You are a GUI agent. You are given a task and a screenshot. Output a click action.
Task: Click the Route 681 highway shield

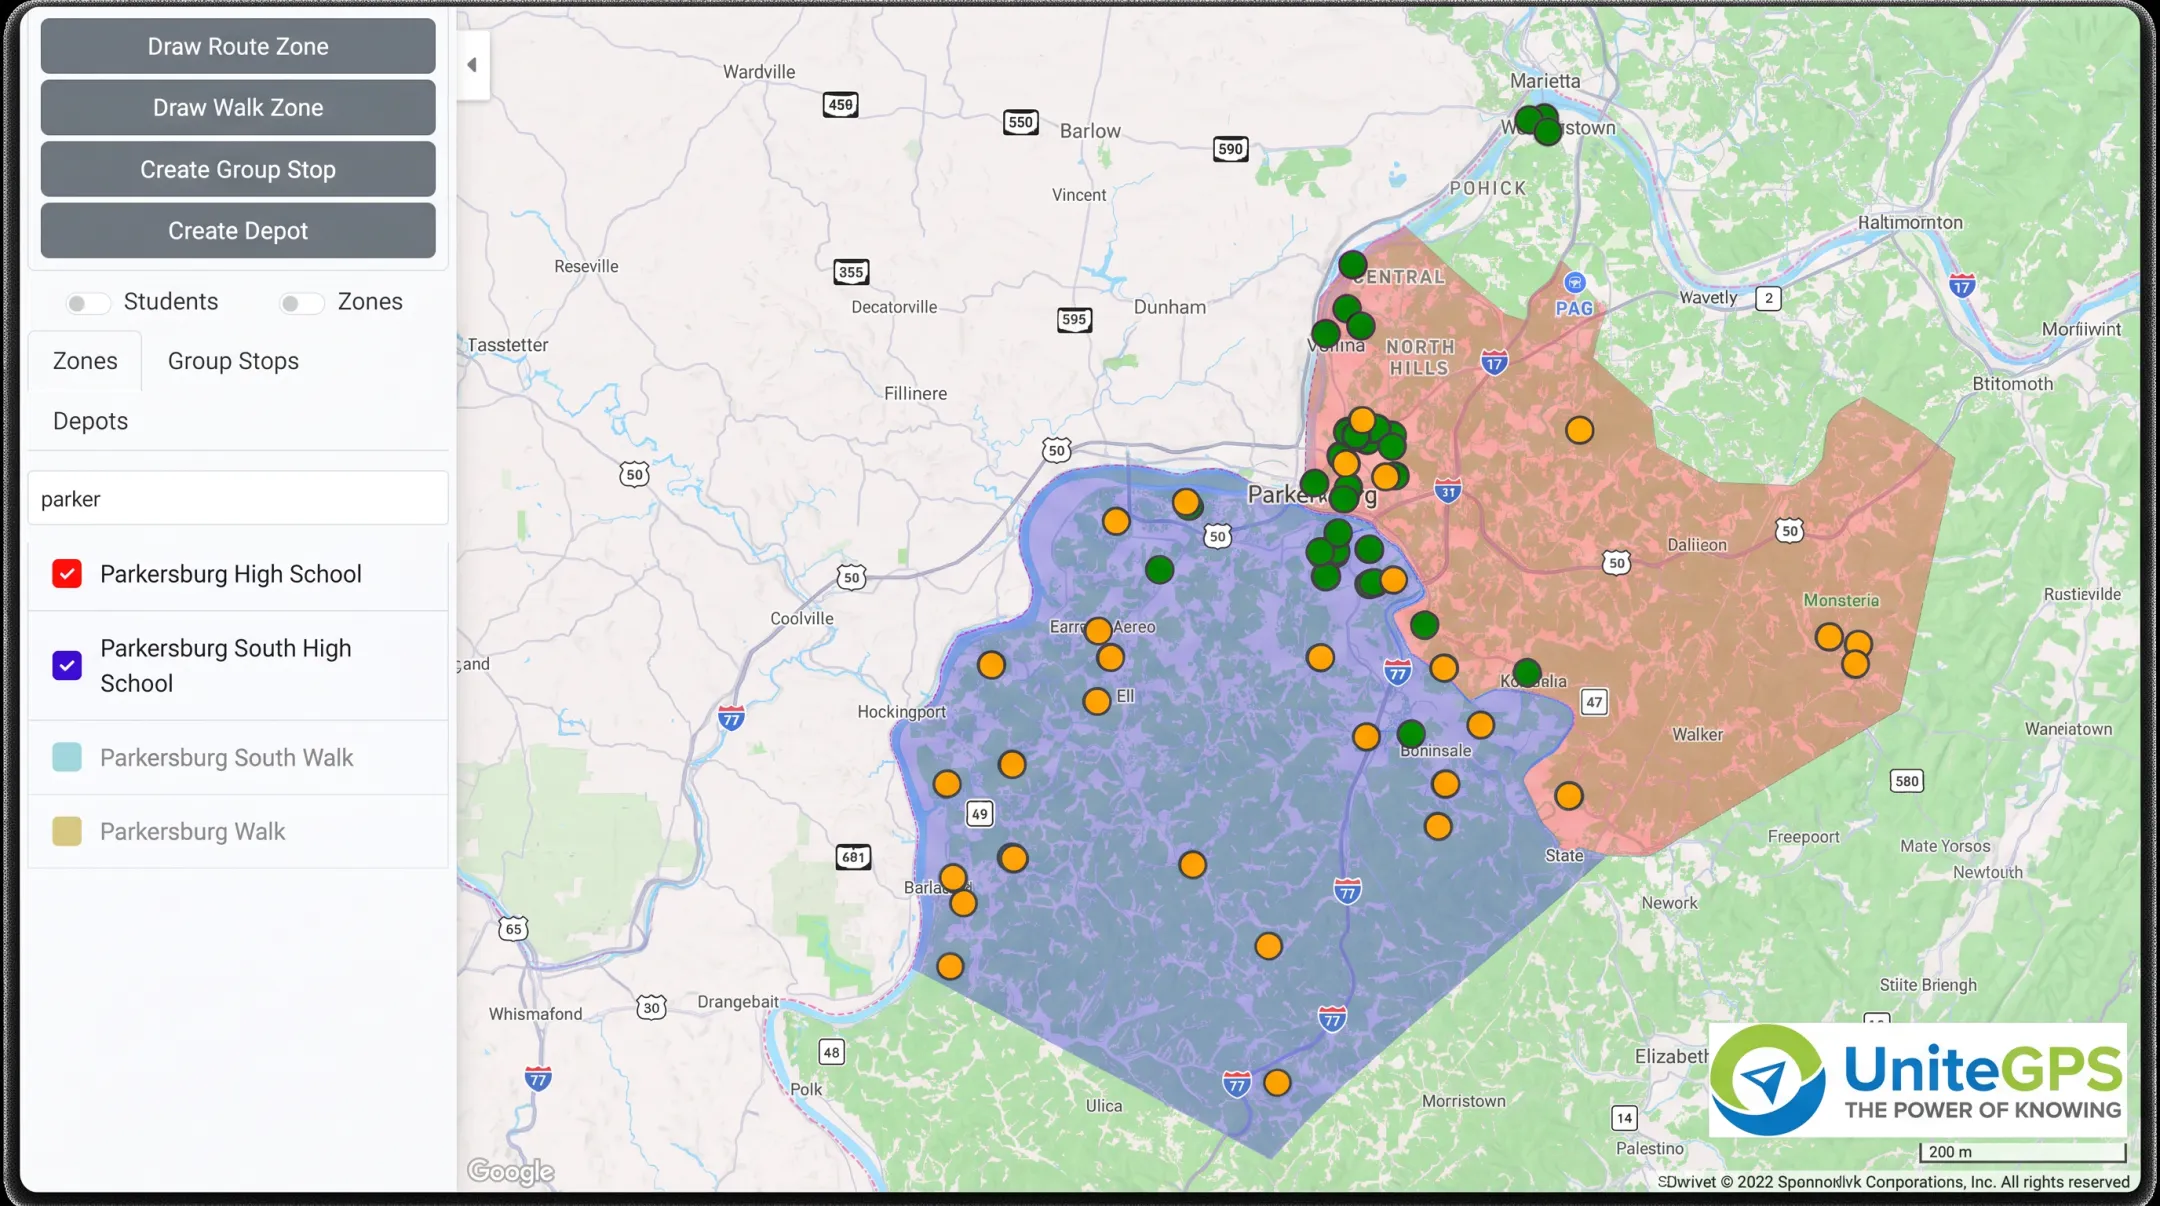pyautogui.click(x=853, y=857)
